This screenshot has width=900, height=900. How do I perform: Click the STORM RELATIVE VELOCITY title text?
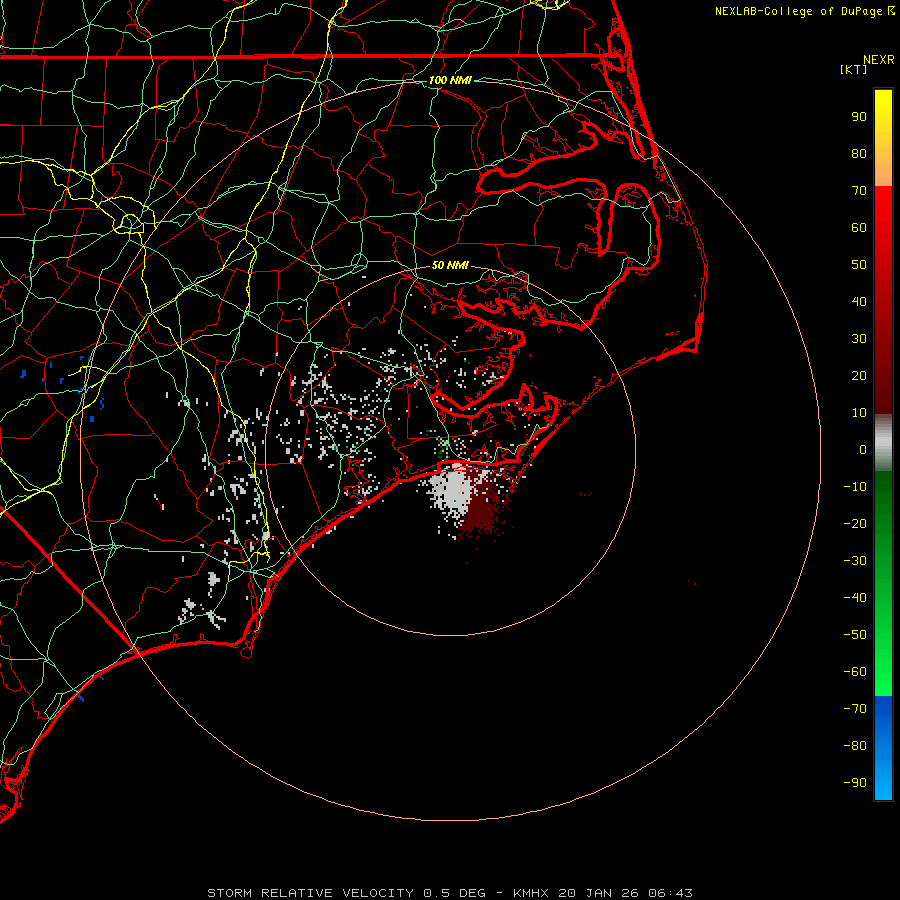(310, 893)
